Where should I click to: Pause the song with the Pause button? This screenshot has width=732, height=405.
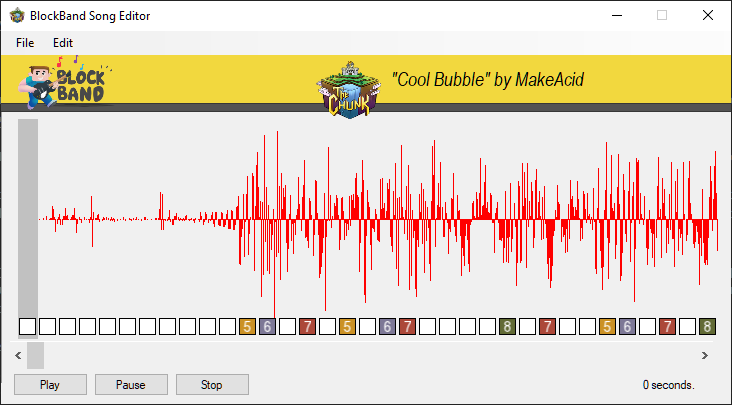(x=131, y=384)
